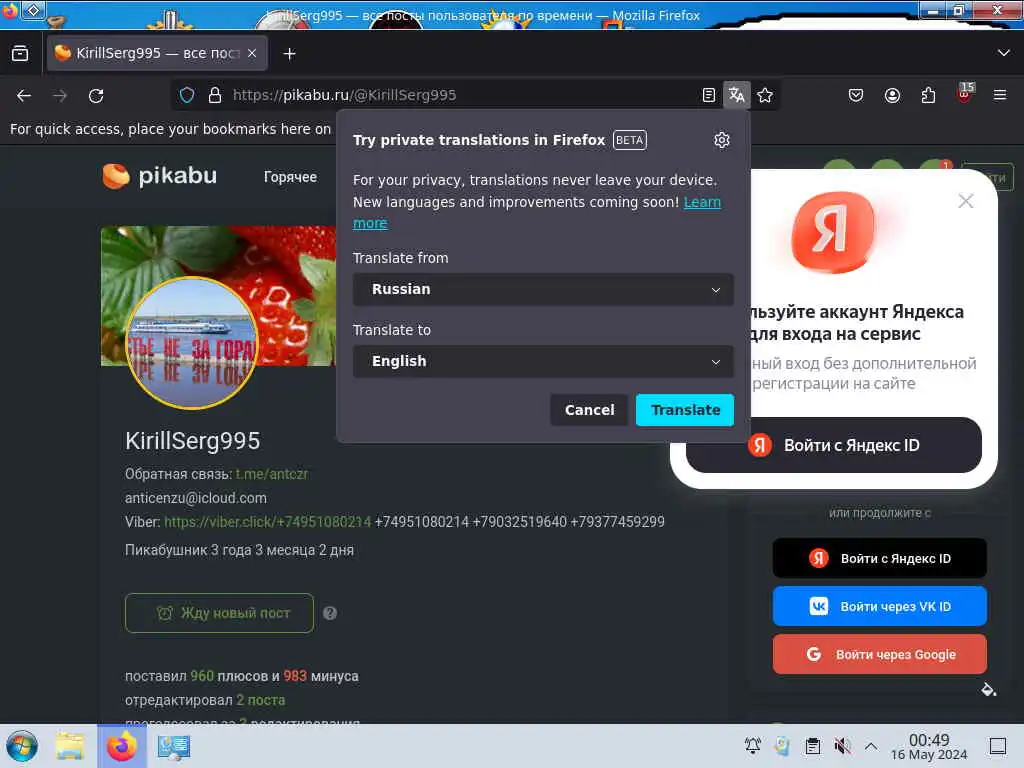Click the Cancel button in translation panel
This screenshot has width=1024, height=768.
point(589,410)
